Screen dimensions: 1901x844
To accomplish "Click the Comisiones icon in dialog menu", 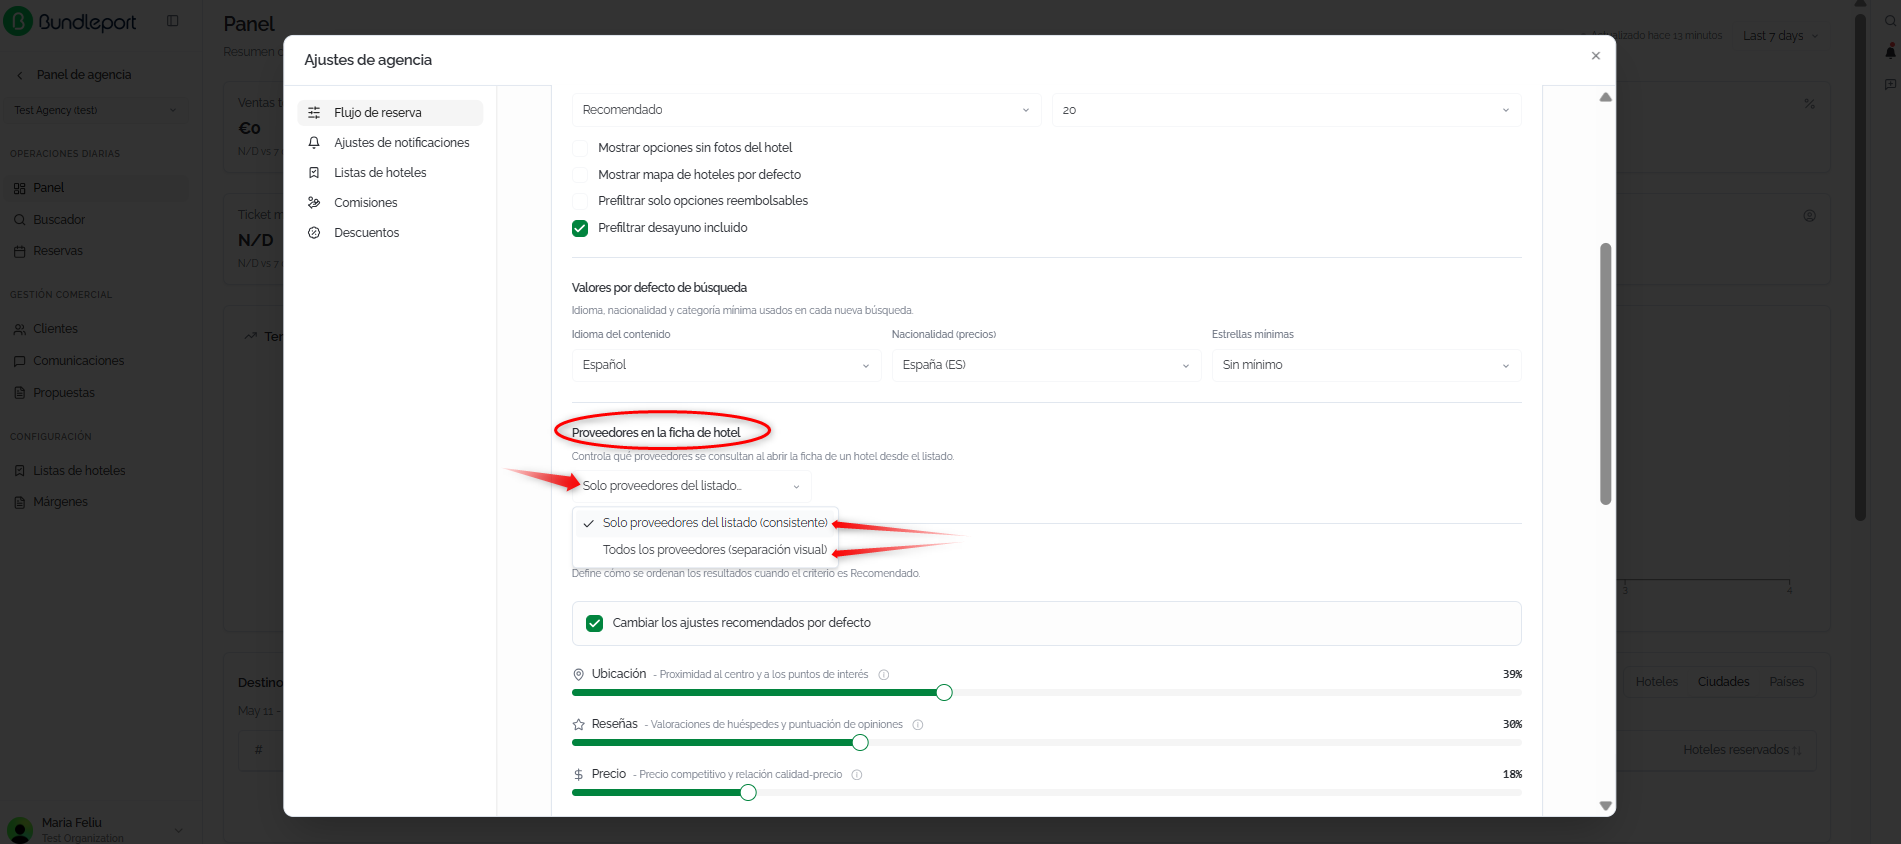I will (x=314, y=203).
